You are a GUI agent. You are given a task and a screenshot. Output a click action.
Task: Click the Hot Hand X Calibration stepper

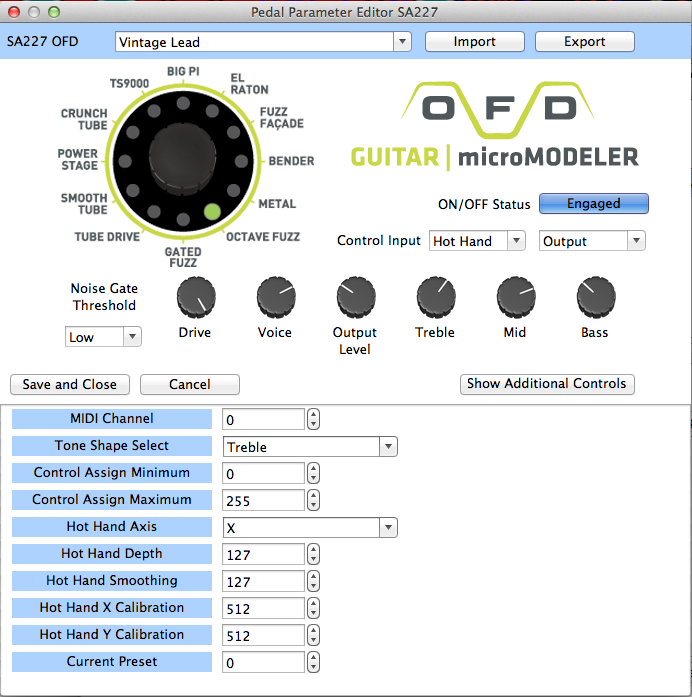click(313, 608)
